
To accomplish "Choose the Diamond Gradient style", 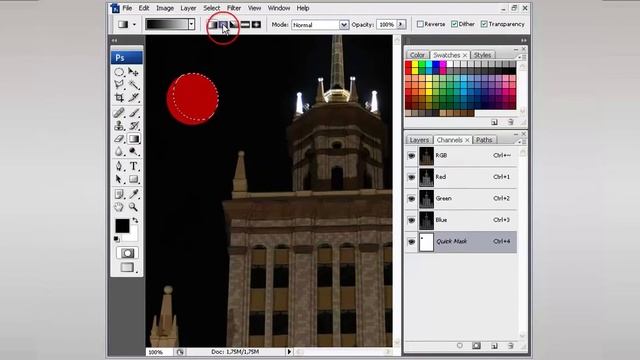I will (256, 24).
